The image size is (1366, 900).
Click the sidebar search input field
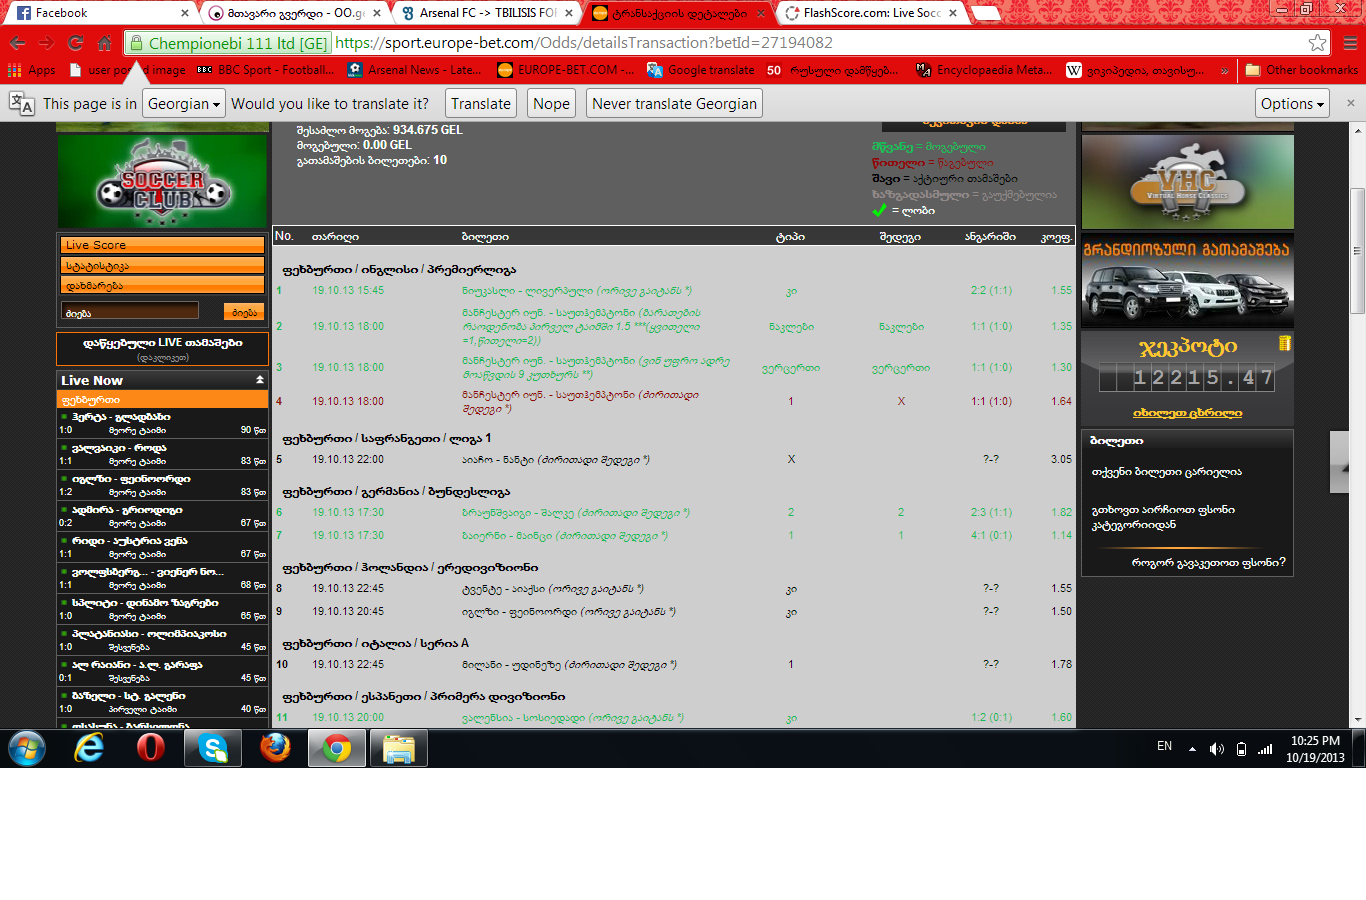pyautogui.click(x=130, y=312)
